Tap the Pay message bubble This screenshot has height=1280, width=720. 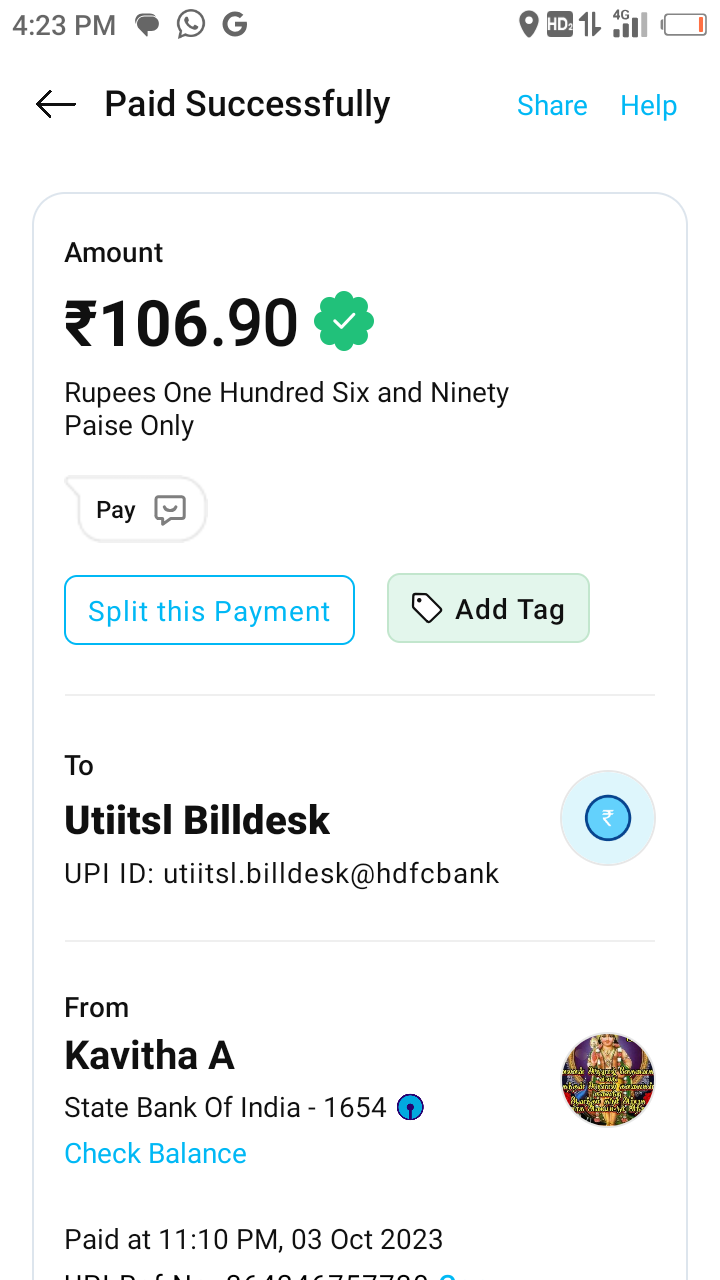[137, 510]
